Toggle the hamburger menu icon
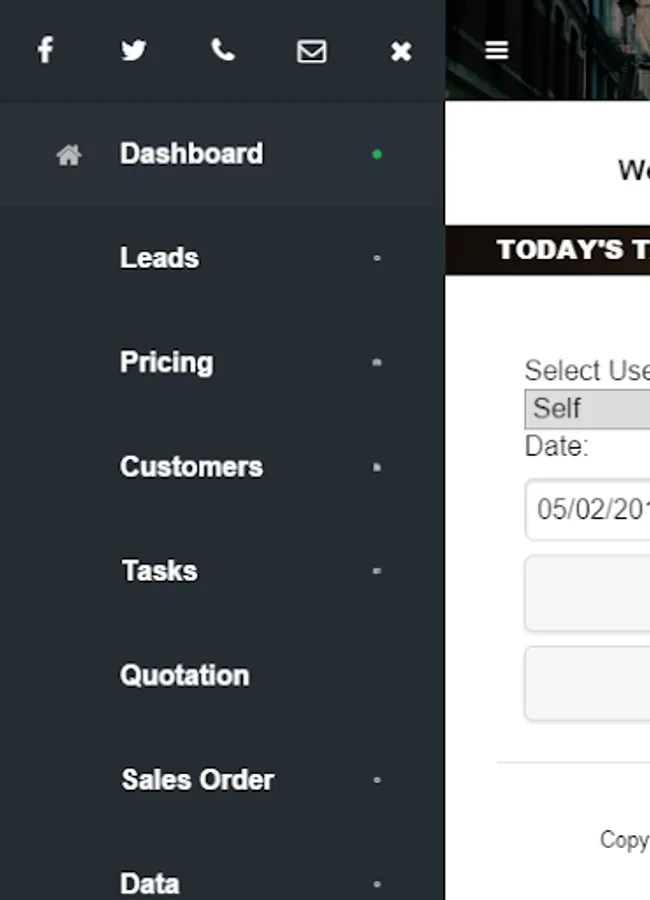Viewport: 650px width, 900px height. (x=497, y=50)
